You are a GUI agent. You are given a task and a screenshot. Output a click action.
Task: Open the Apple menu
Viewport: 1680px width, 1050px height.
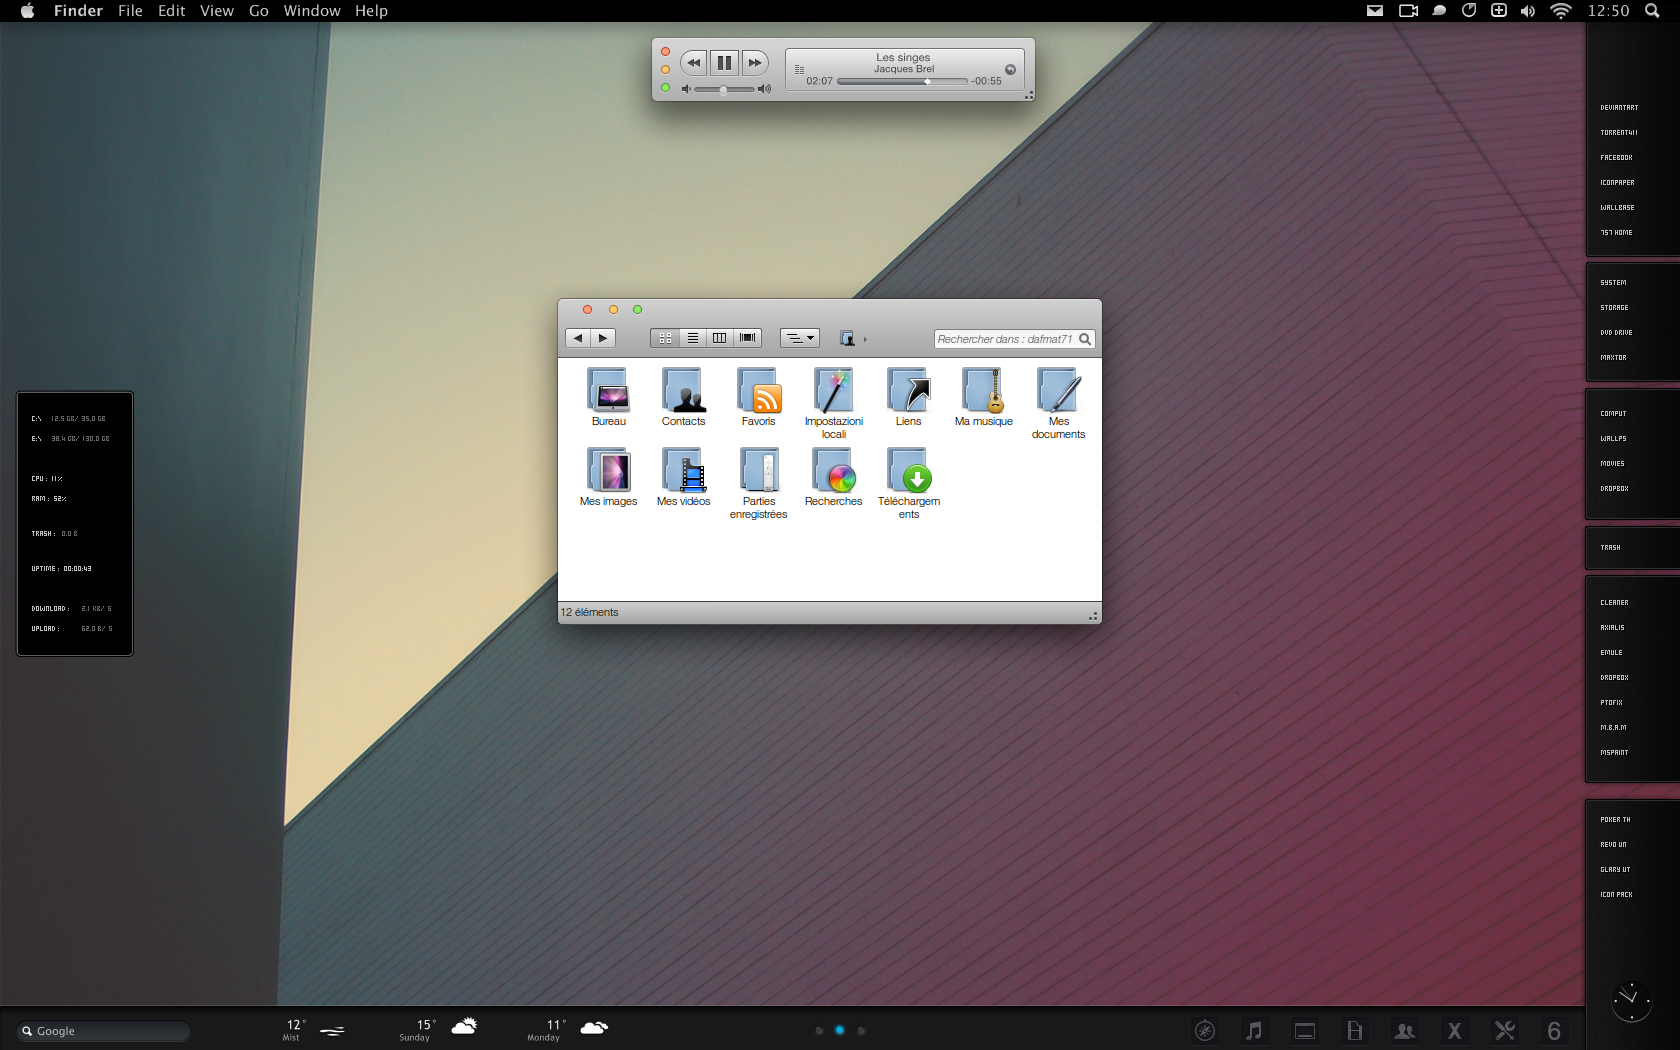[x=27, y=11]
